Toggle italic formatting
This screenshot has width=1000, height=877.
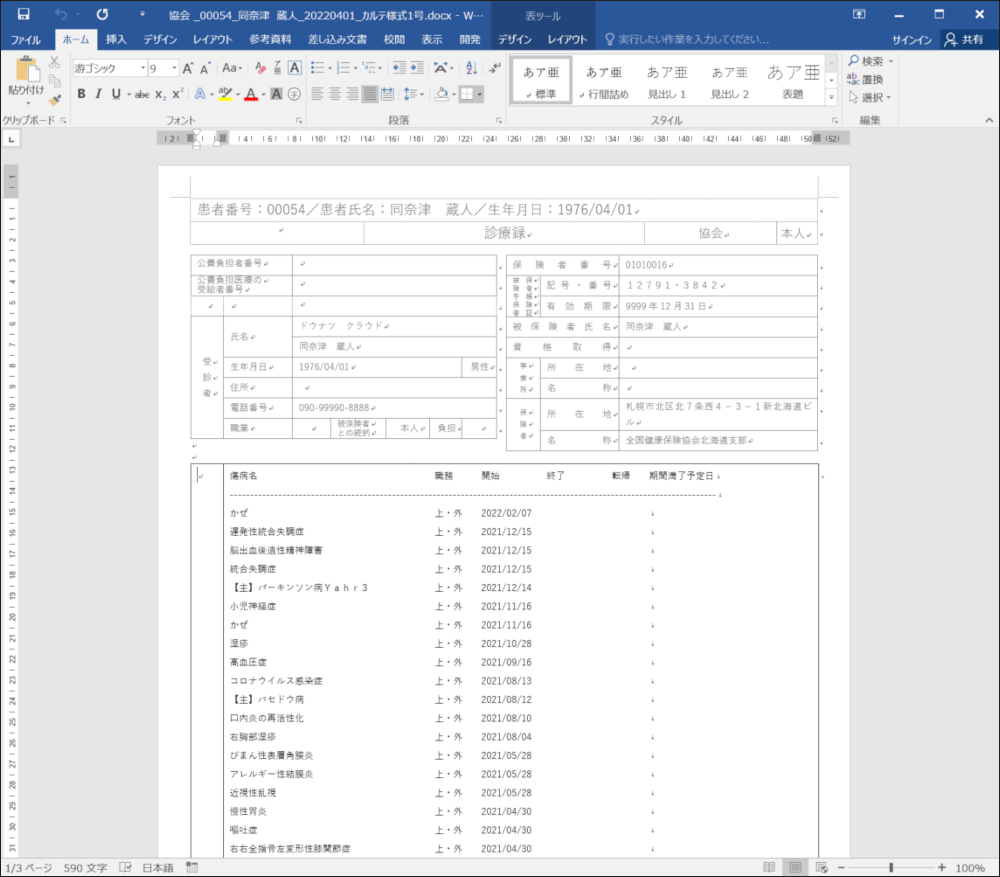(x=98, y=94)
